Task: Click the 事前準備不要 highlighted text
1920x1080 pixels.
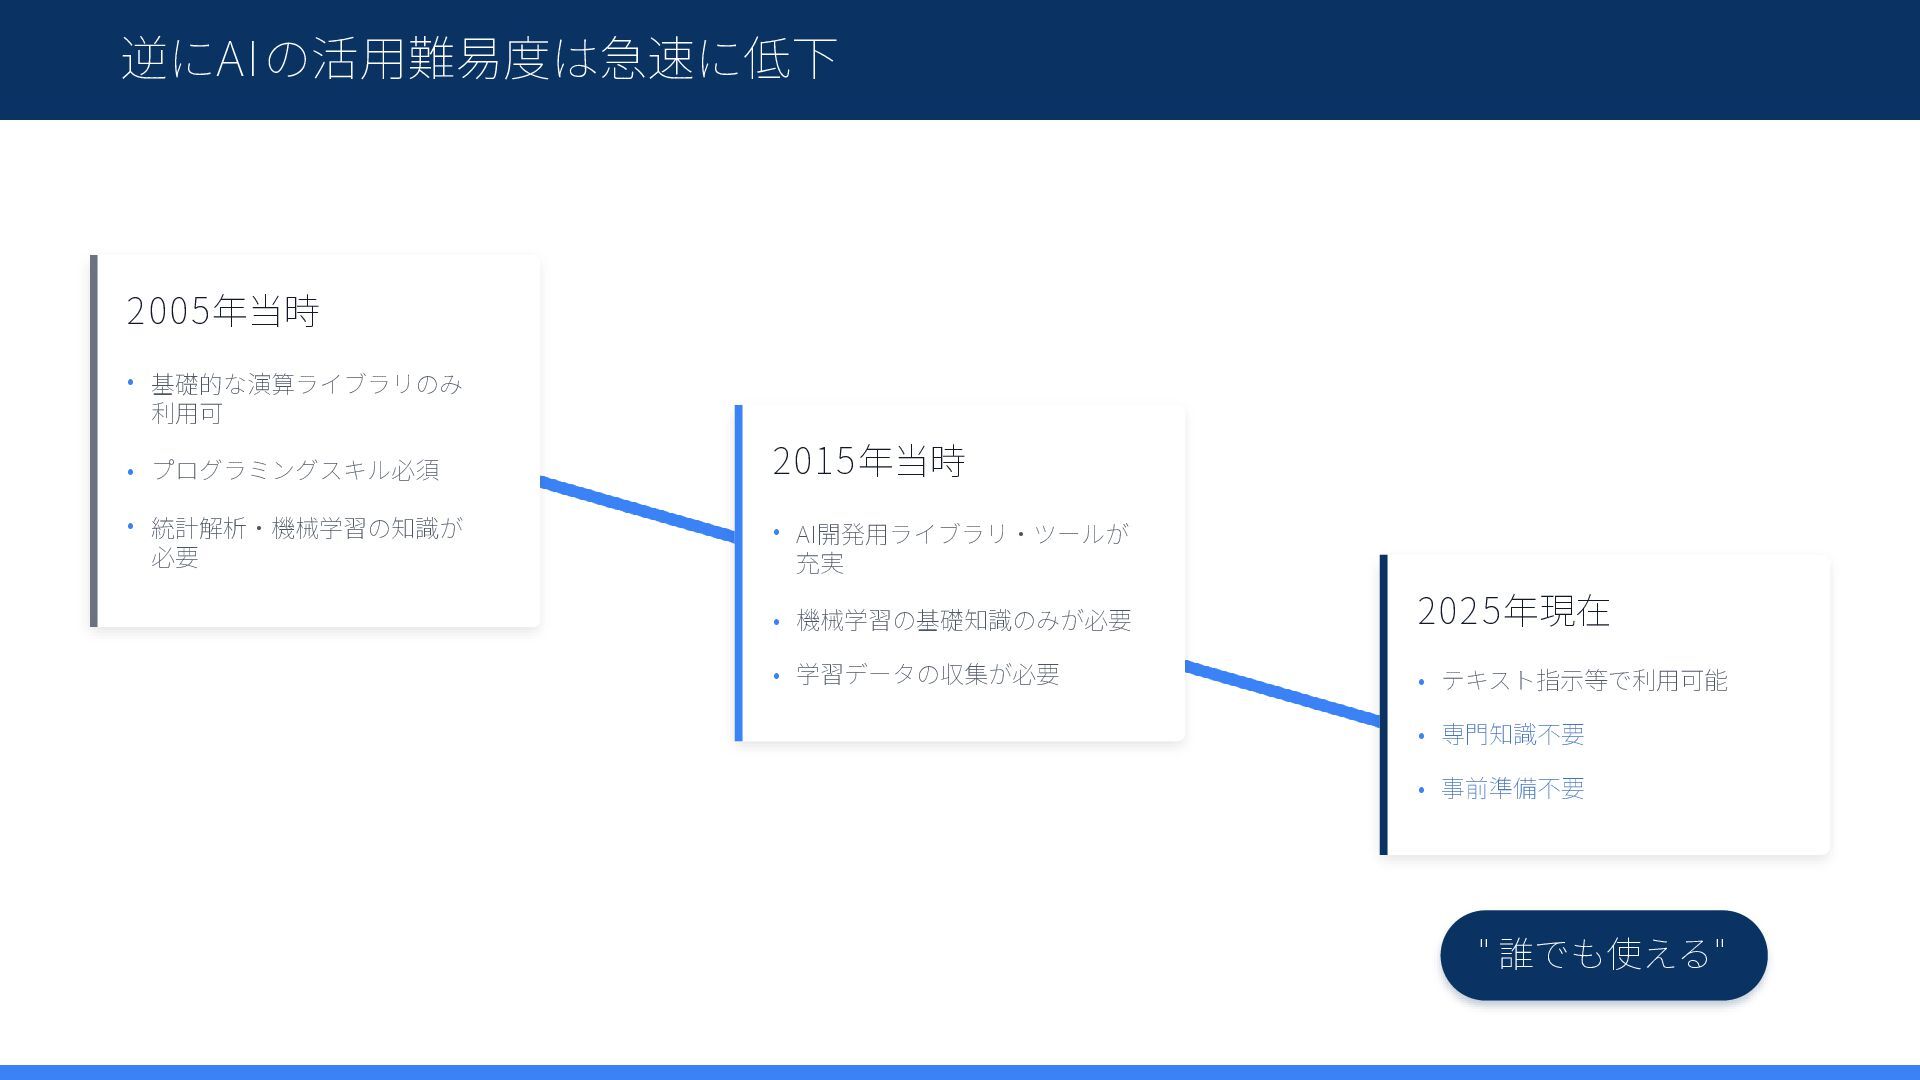Action: (1512, 789)
